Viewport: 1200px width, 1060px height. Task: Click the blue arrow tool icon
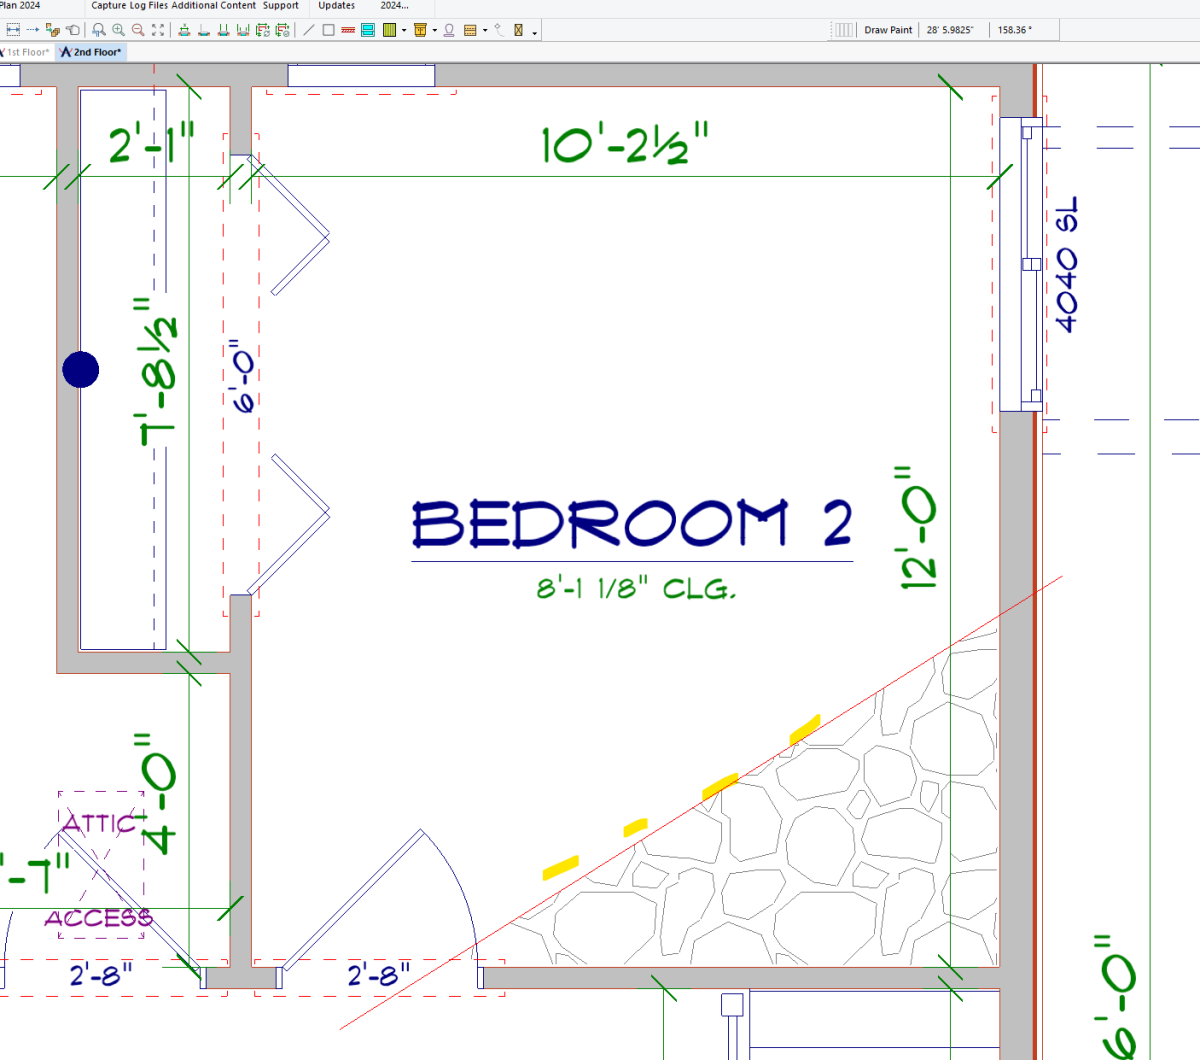pyautogui.click(x=33, y=30)
